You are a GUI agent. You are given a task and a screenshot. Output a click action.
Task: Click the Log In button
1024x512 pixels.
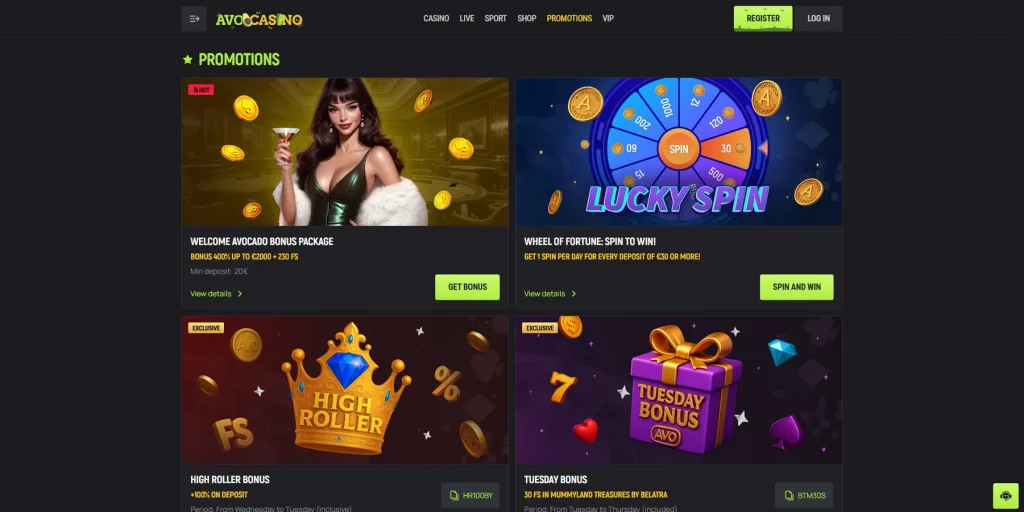[x=818, y=19]
